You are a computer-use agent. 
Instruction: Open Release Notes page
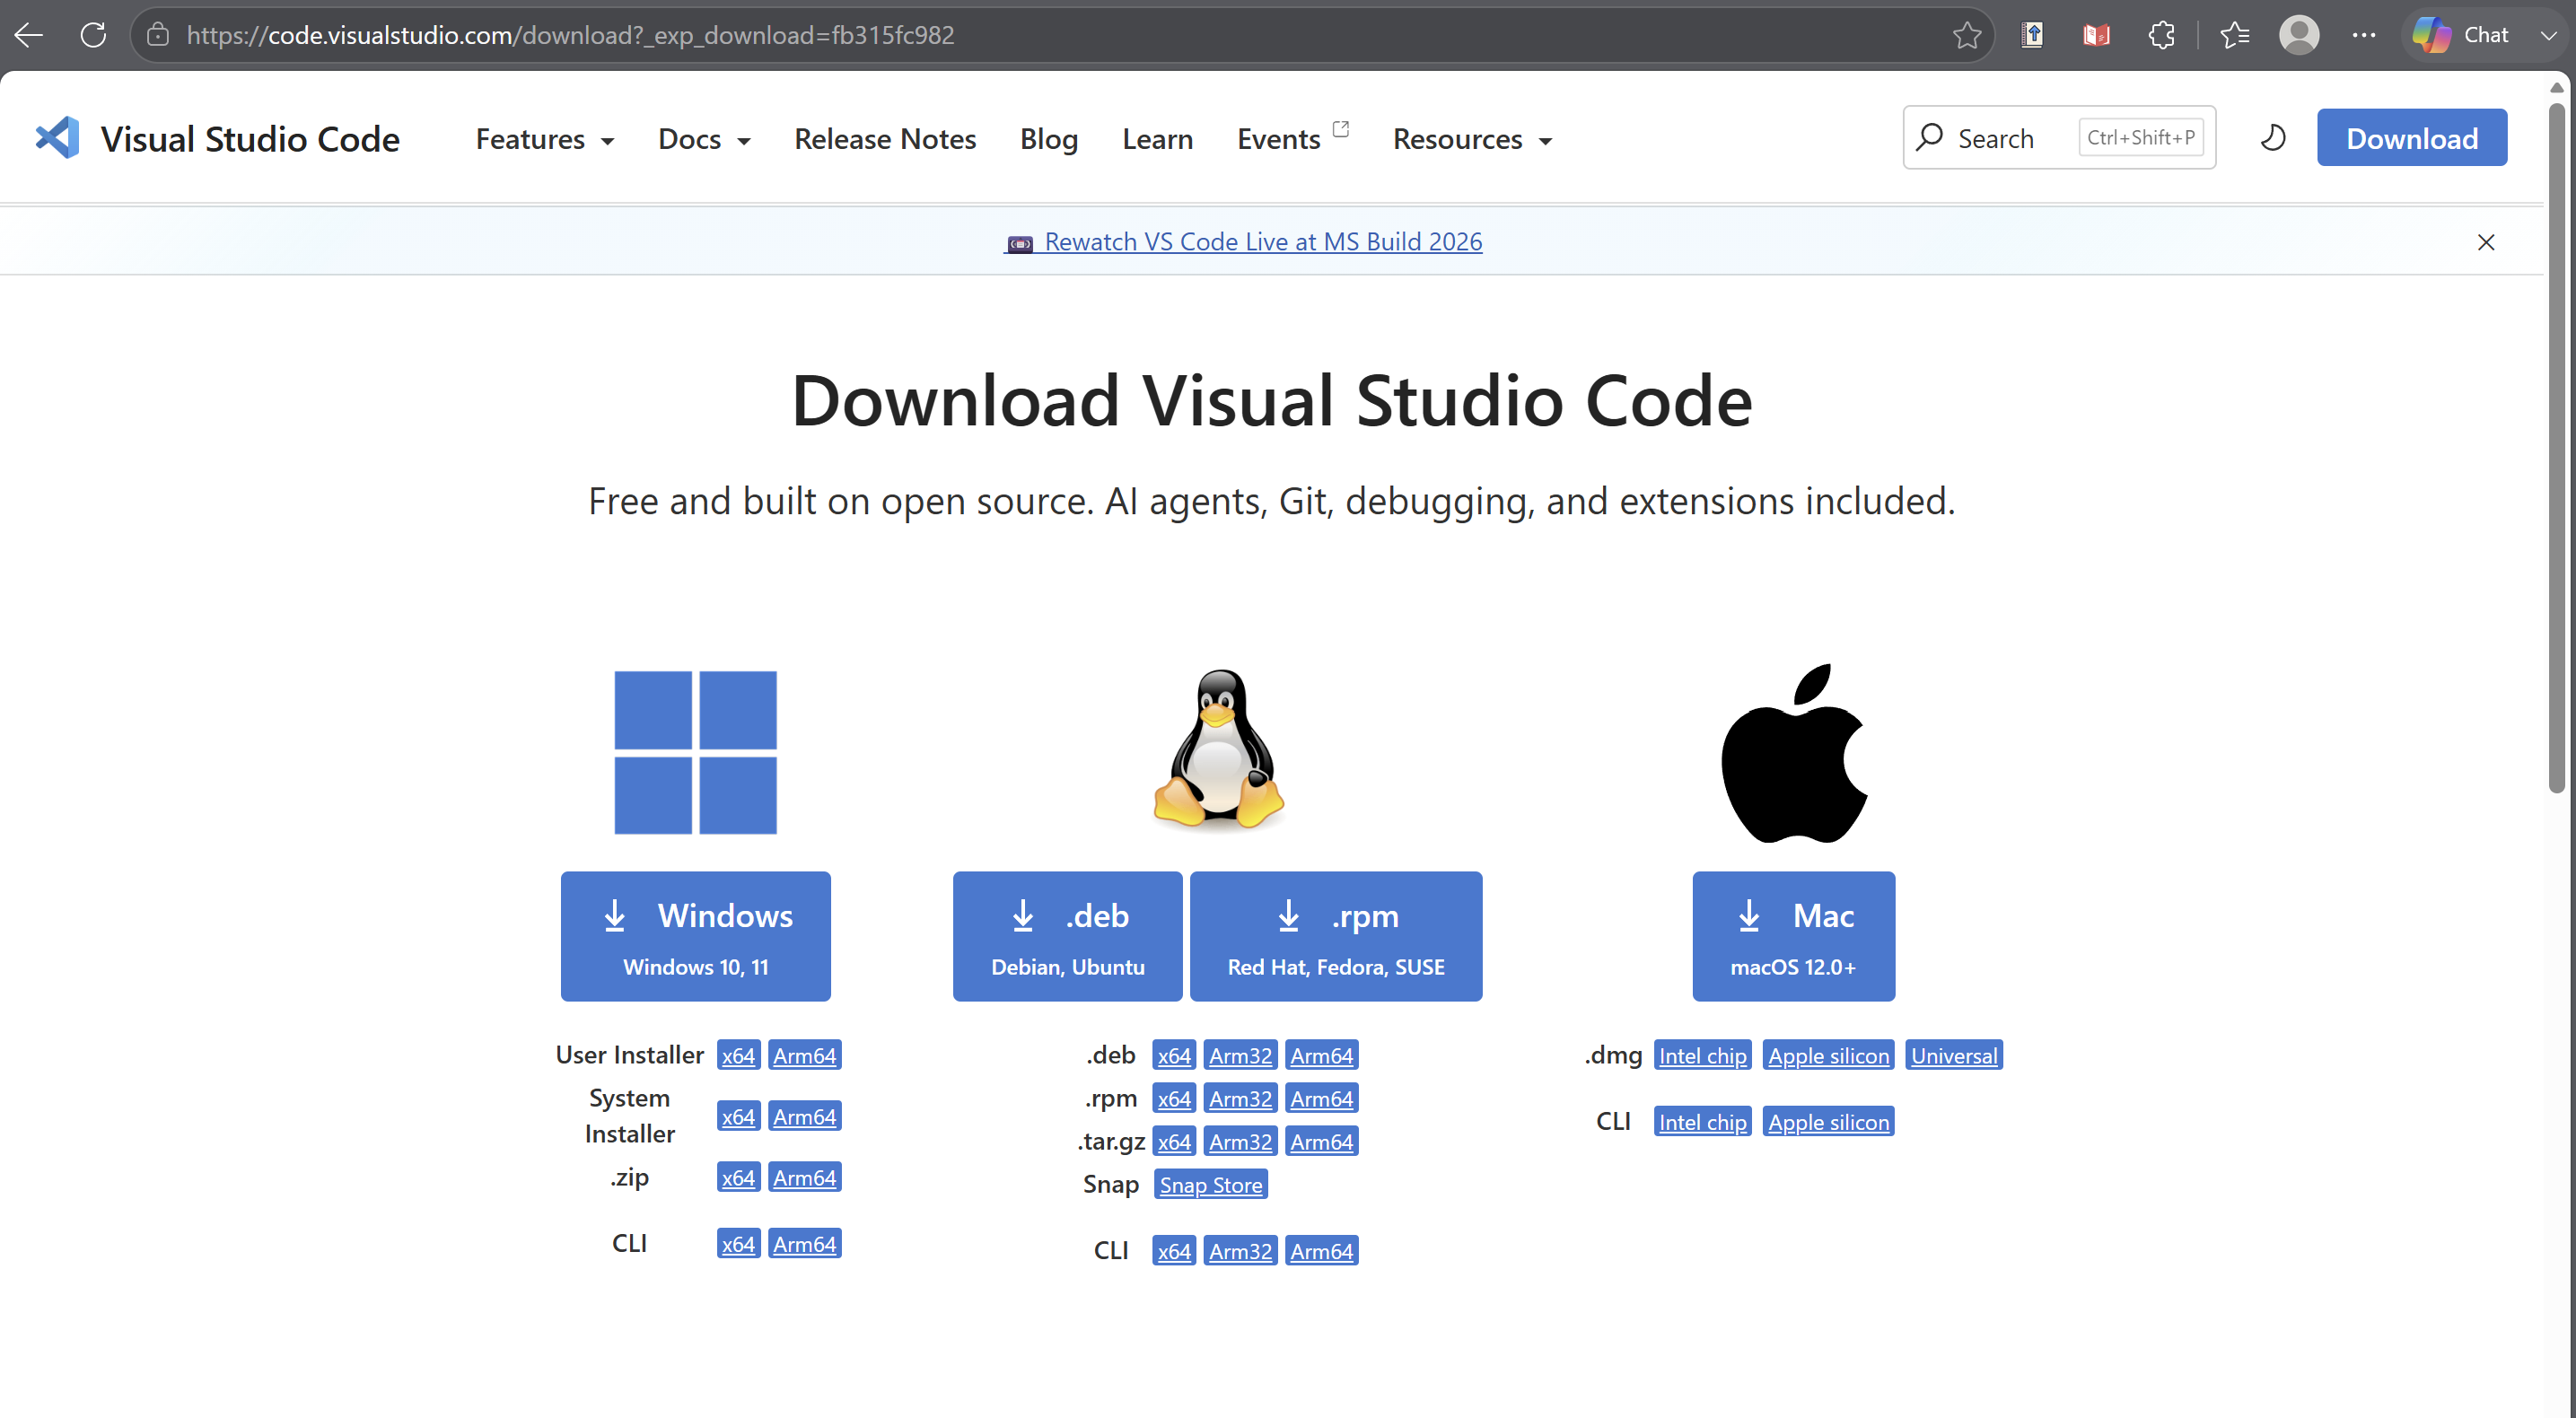click(x=885, y=139)
